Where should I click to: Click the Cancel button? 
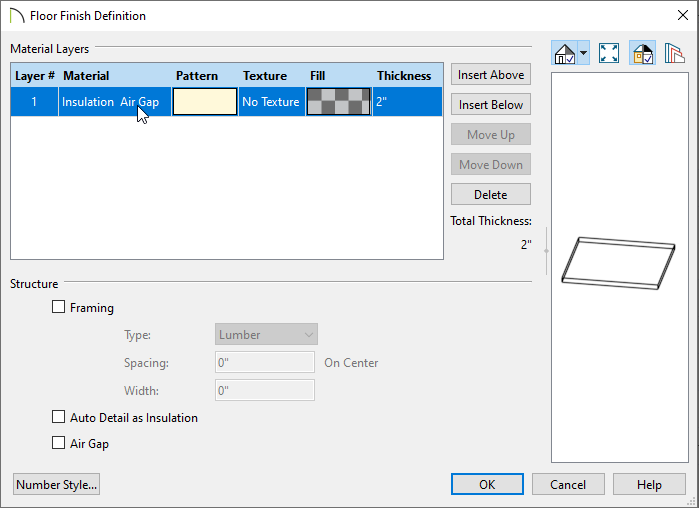568,484
